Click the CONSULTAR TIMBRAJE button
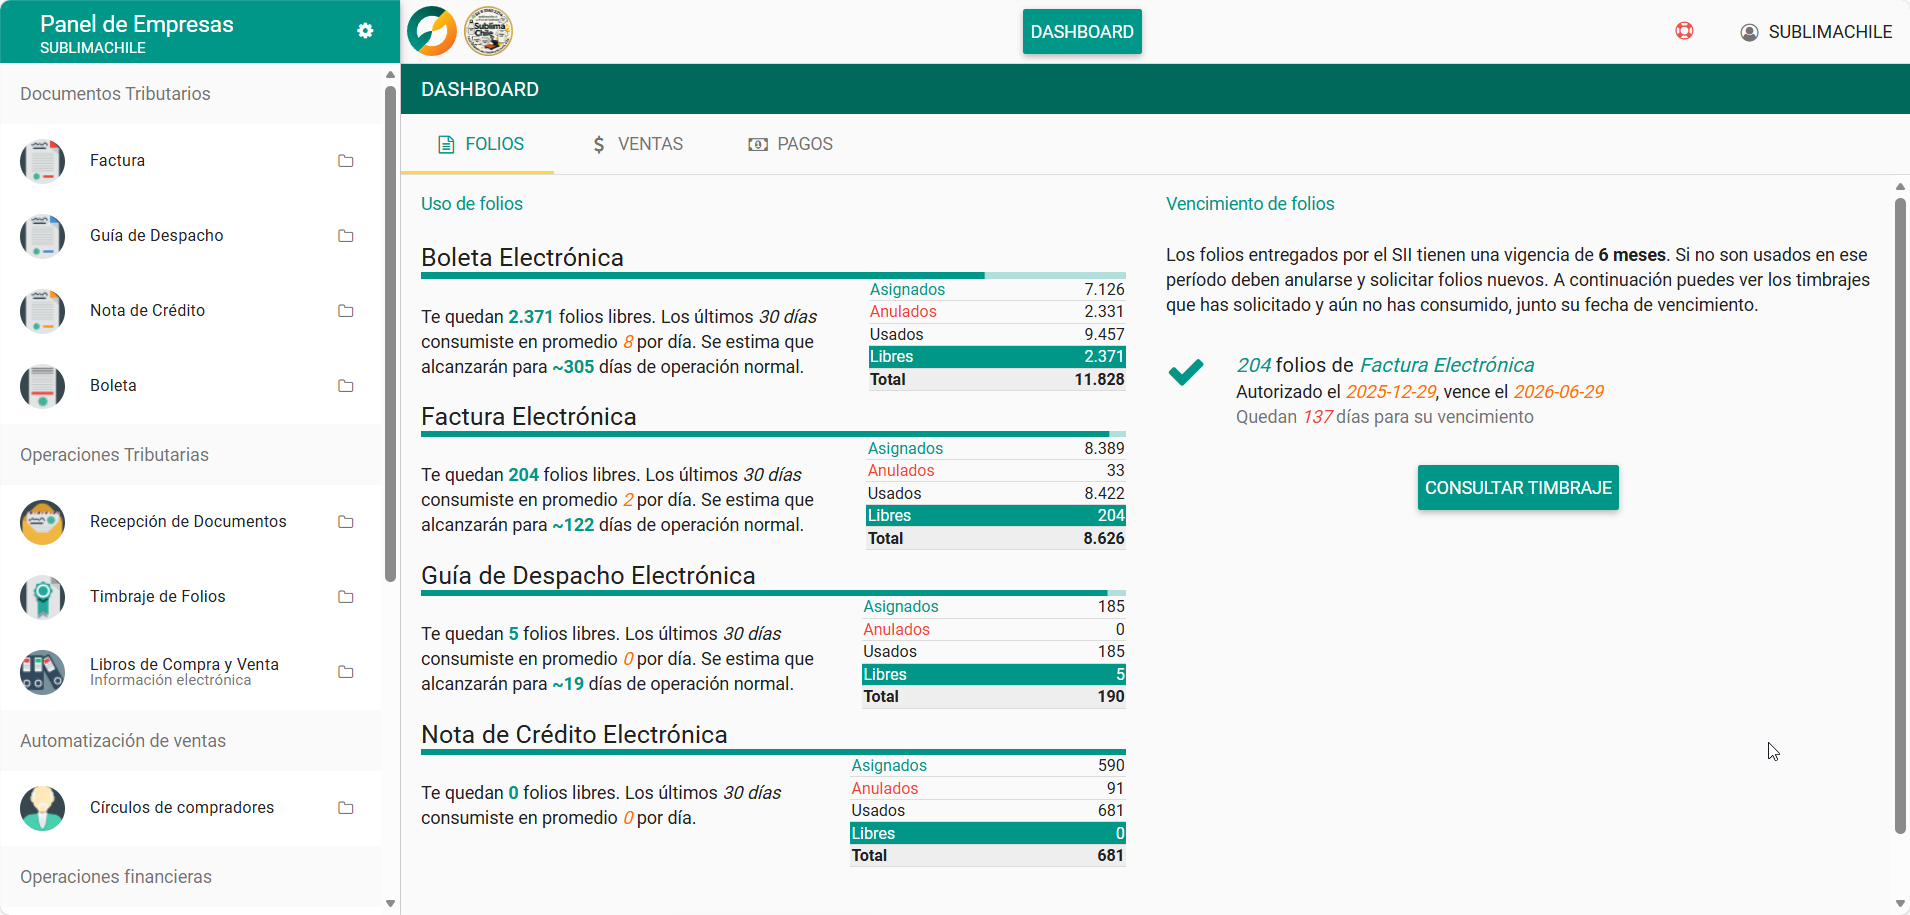The image size is (1910, 915). [1517, 487]
